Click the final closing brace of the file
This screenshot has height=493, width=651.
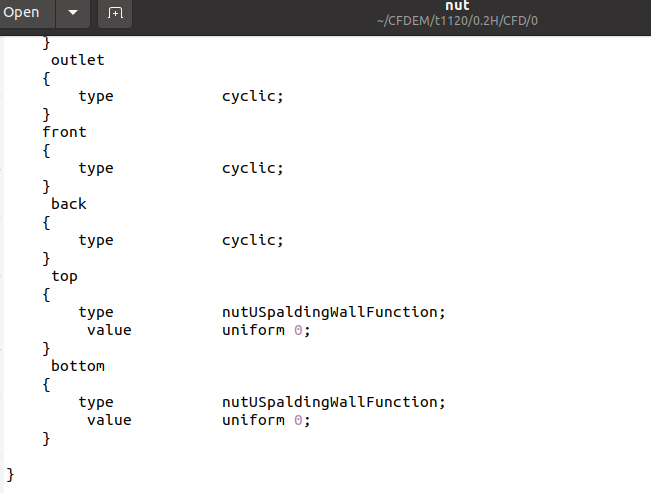tap(10, 474)
